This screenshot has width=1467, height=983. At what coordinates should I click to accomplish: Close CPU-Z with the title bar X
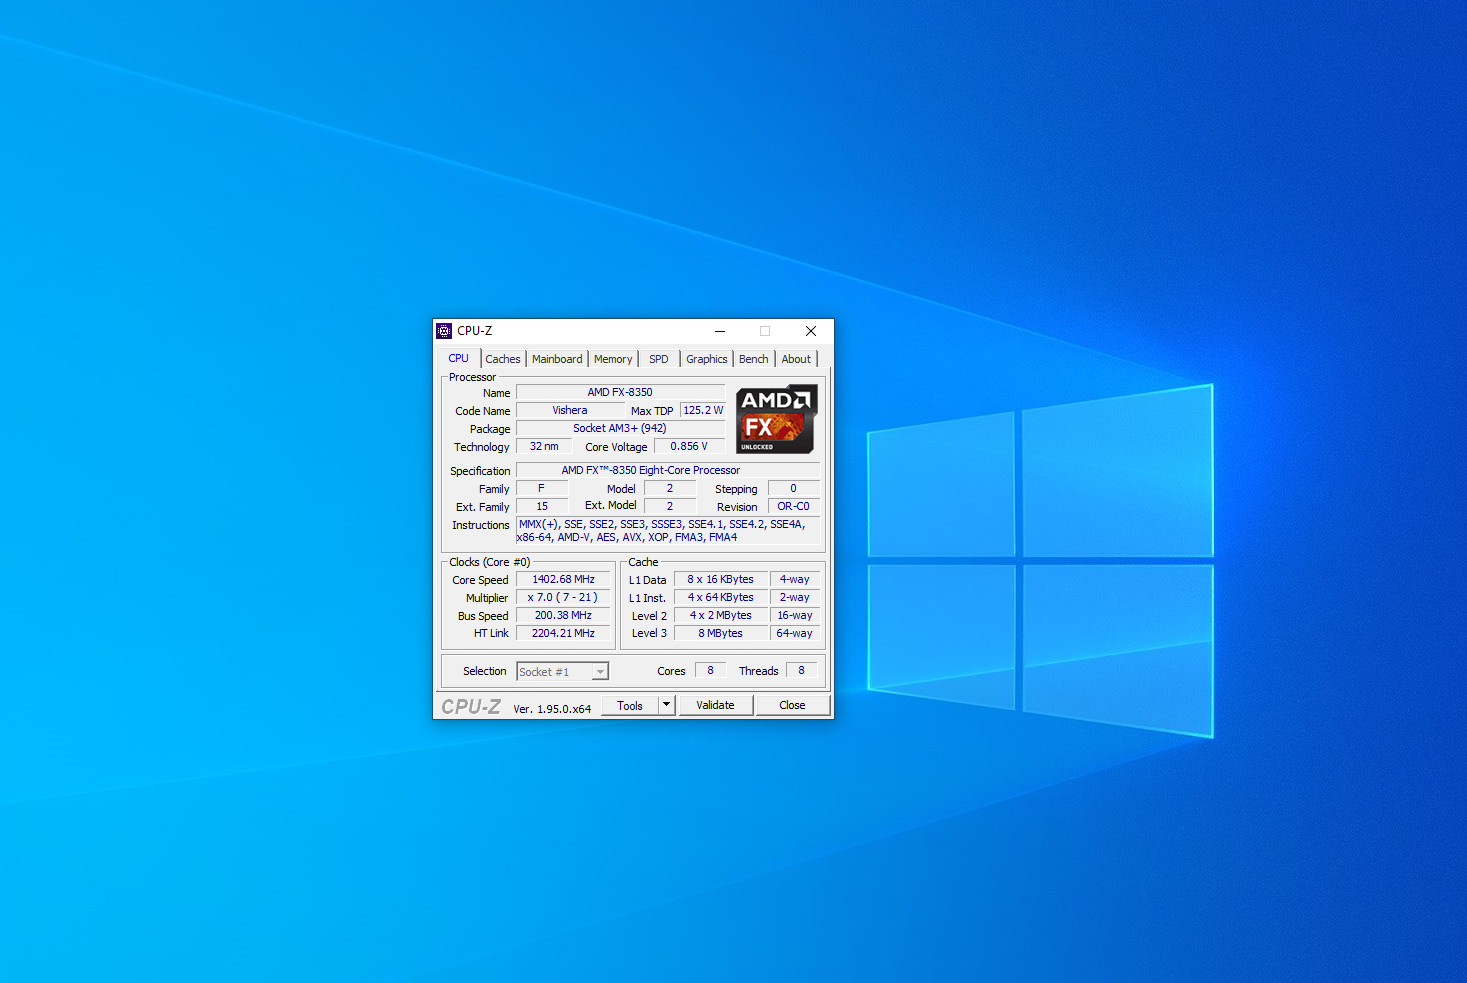[811, 331]
